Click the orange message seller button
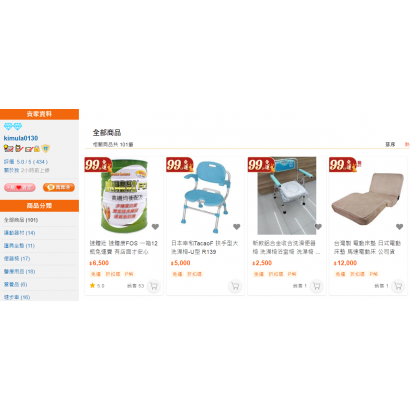The image size is (410, 410). pos(59,187)
